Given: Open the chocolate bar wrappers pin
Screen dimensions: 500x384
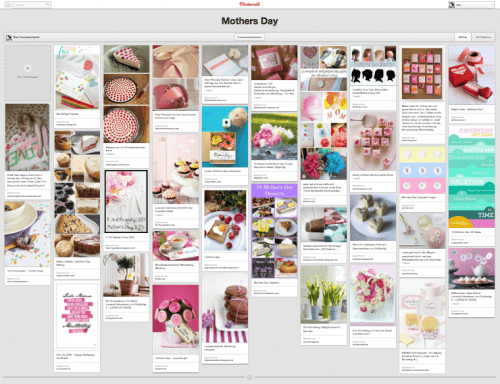Looking at the screenshot, I should 324,224.
